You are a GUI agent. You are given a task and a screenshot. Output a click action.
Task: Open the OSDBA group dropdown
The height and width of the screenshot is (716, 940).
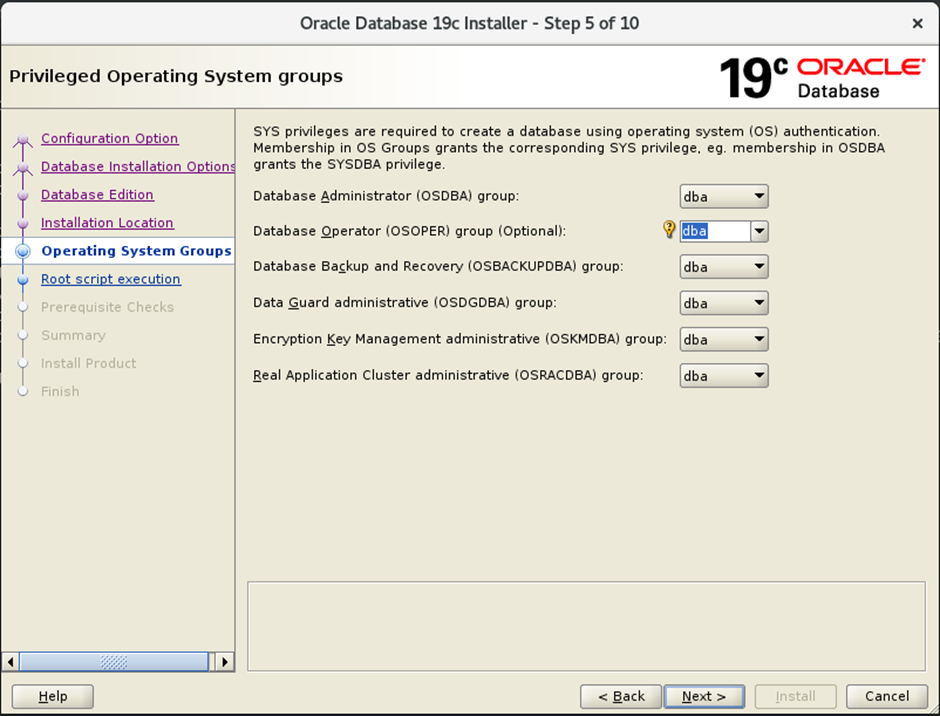tap(724, 197)
